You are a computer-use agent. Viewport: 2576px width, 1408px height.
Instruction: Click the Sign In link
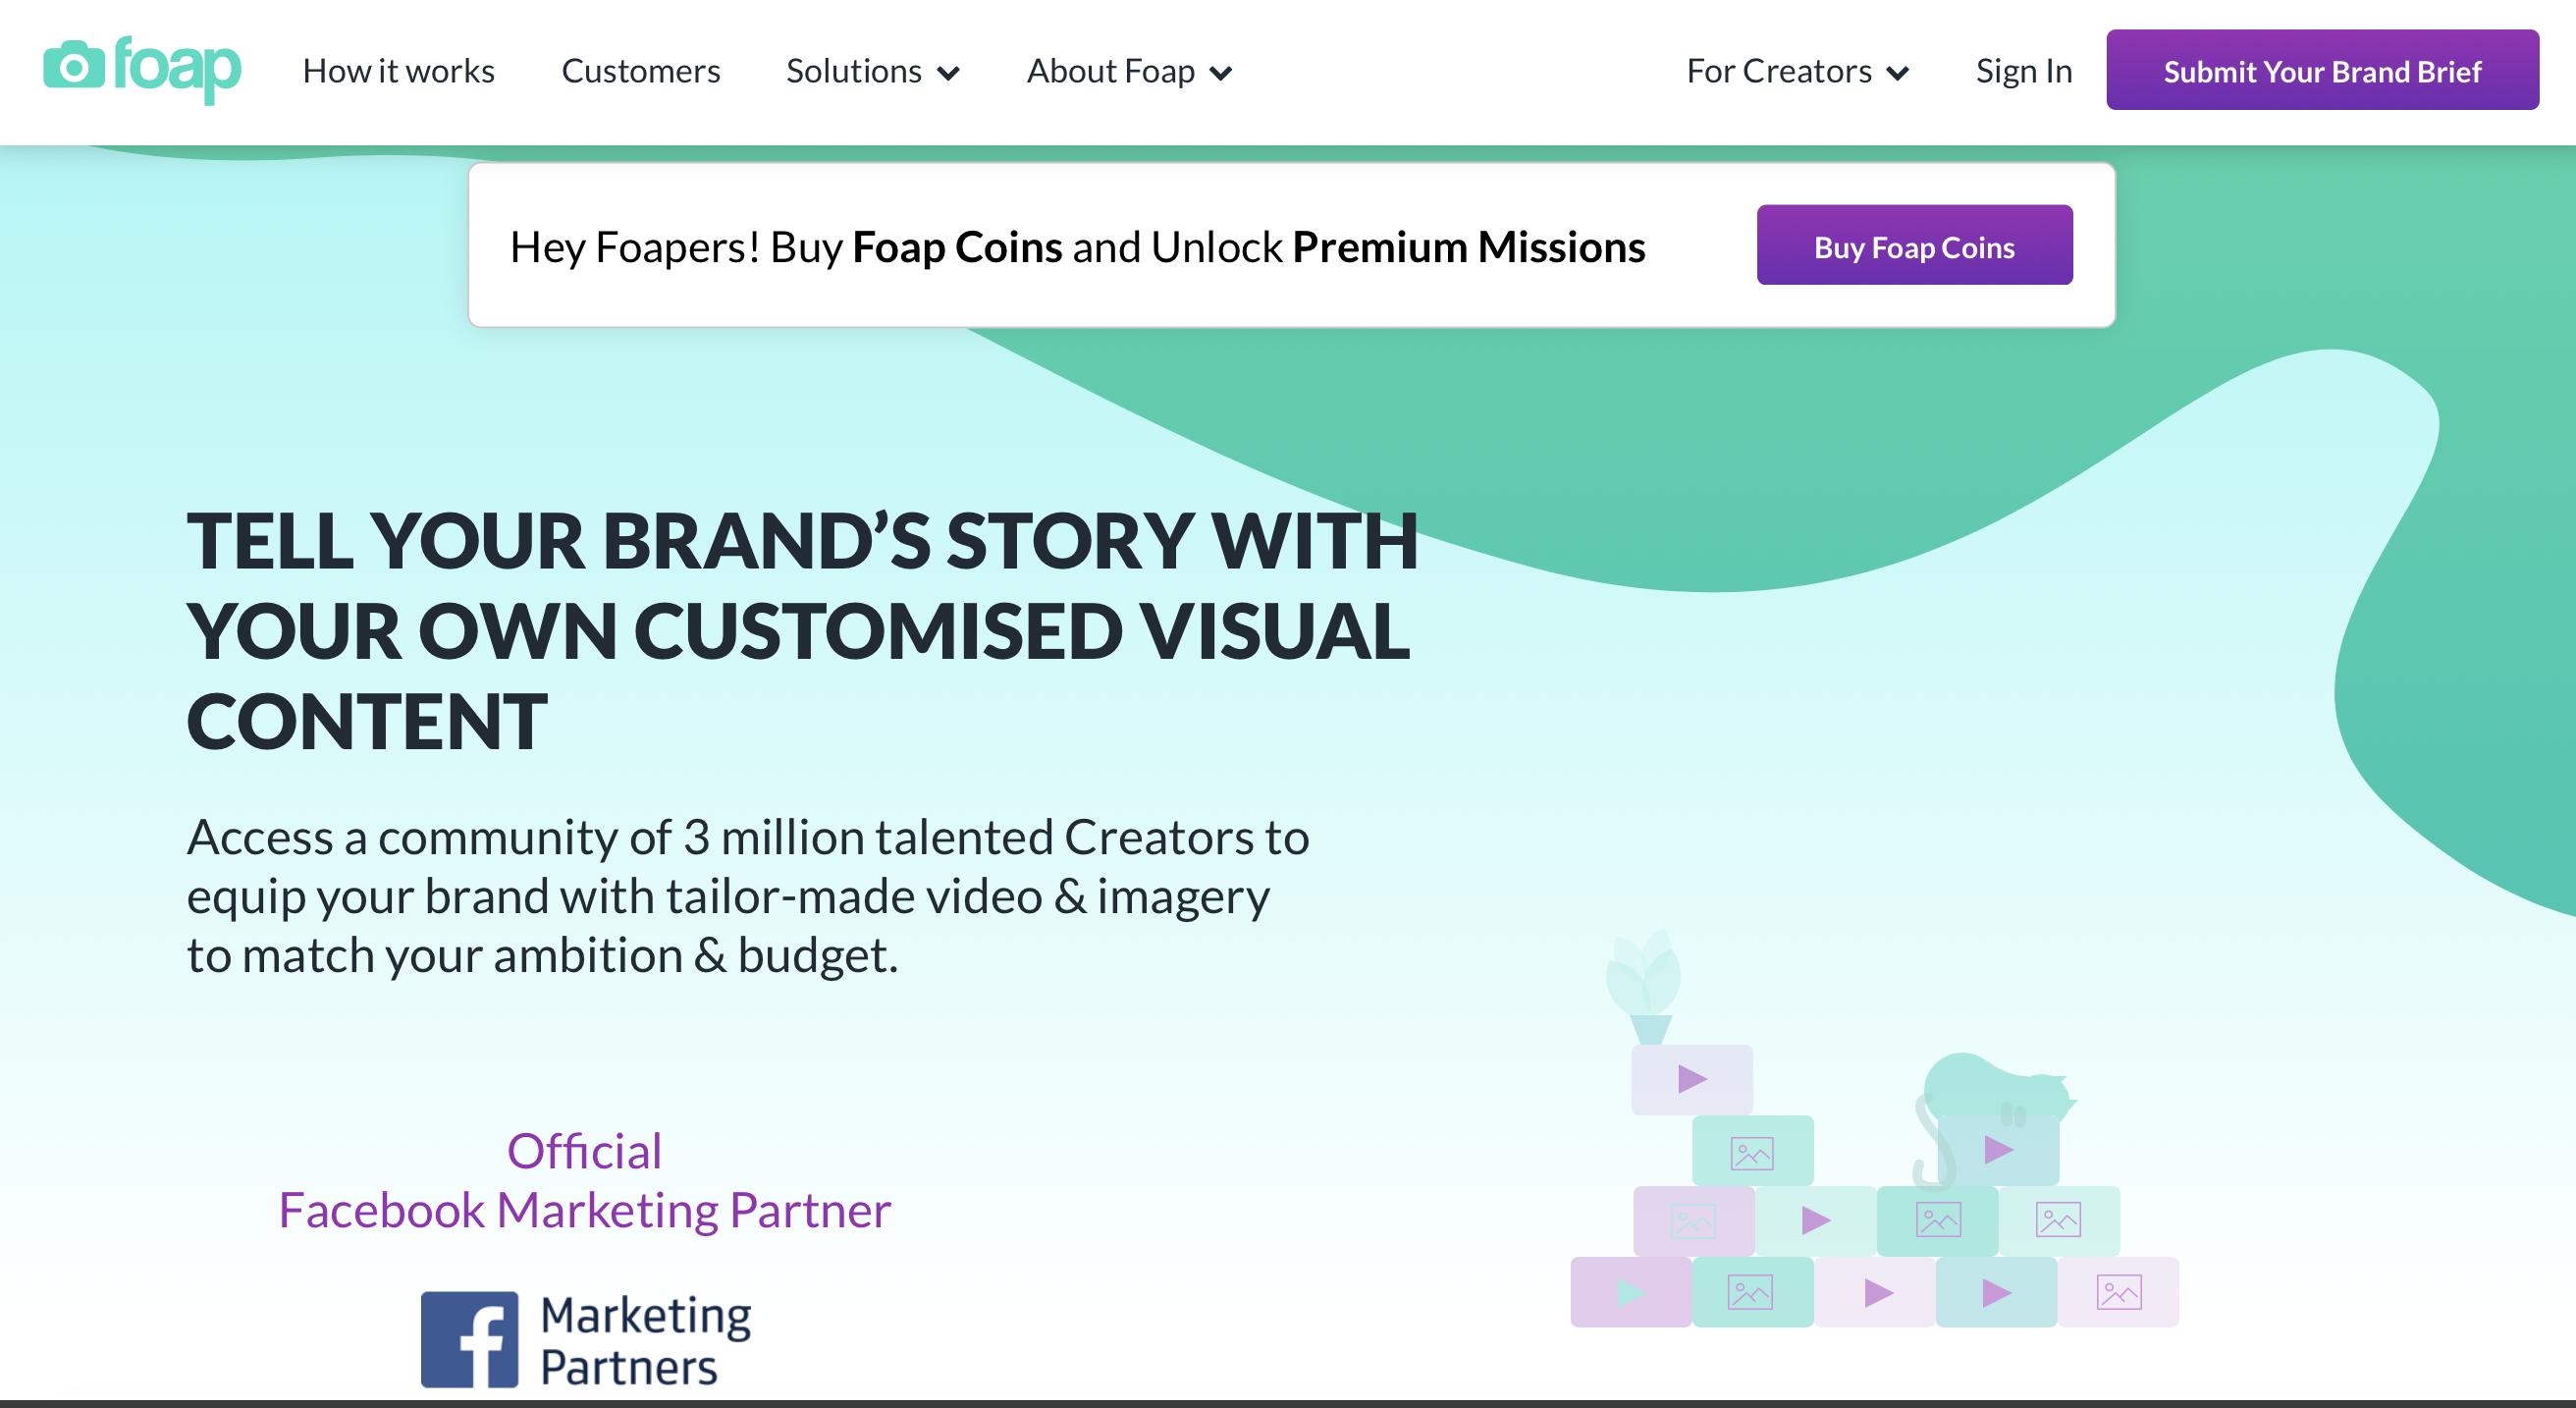coord(2023,71)
